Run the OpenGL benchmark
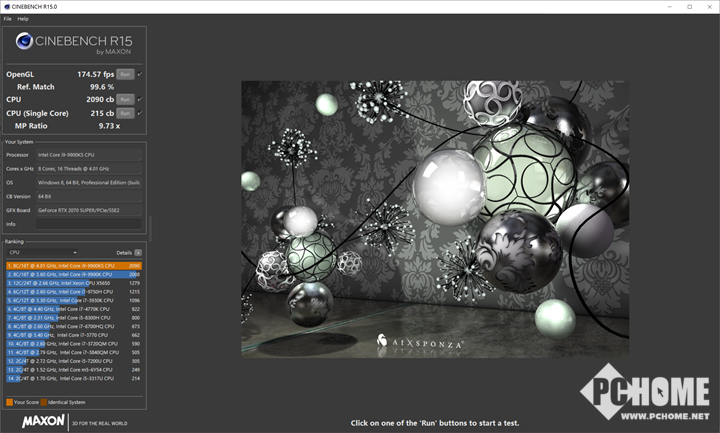Image resolution: width=720 pixels, height=433 pixels. (125, 74)
